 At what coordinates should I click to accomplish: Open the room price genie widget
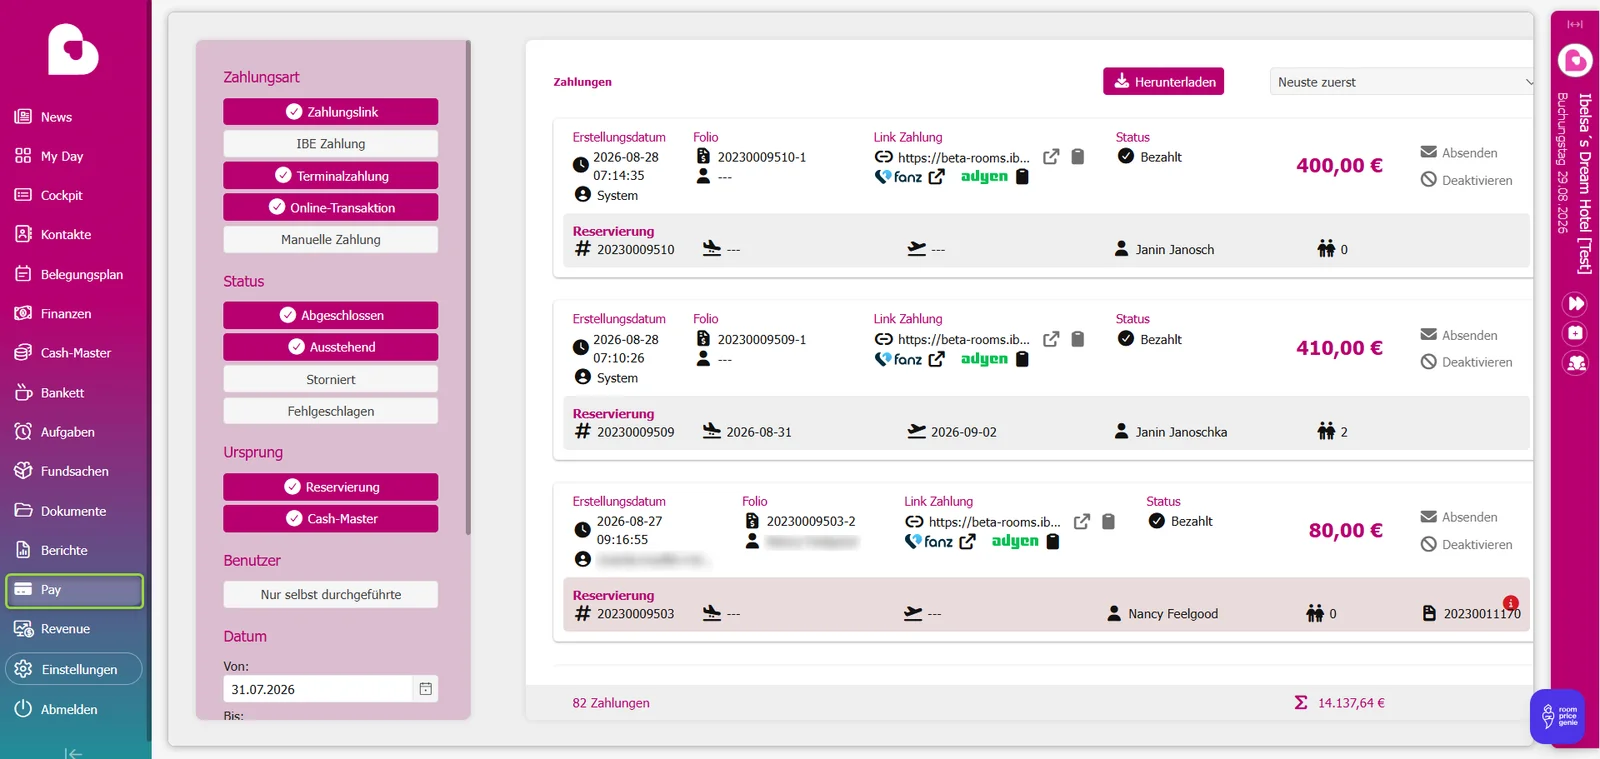click(1557, 716)
